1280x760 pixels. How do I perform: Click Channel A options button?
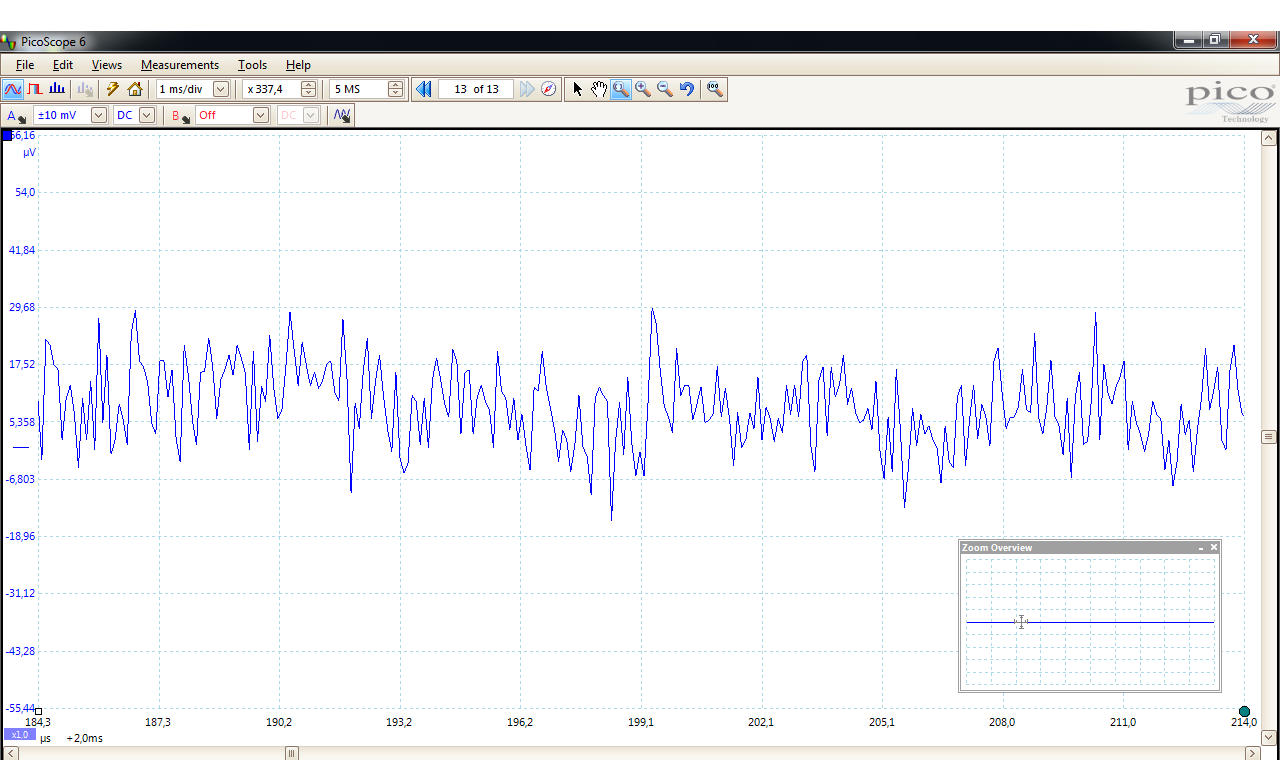pyautogui.click(x=16, y=116)
